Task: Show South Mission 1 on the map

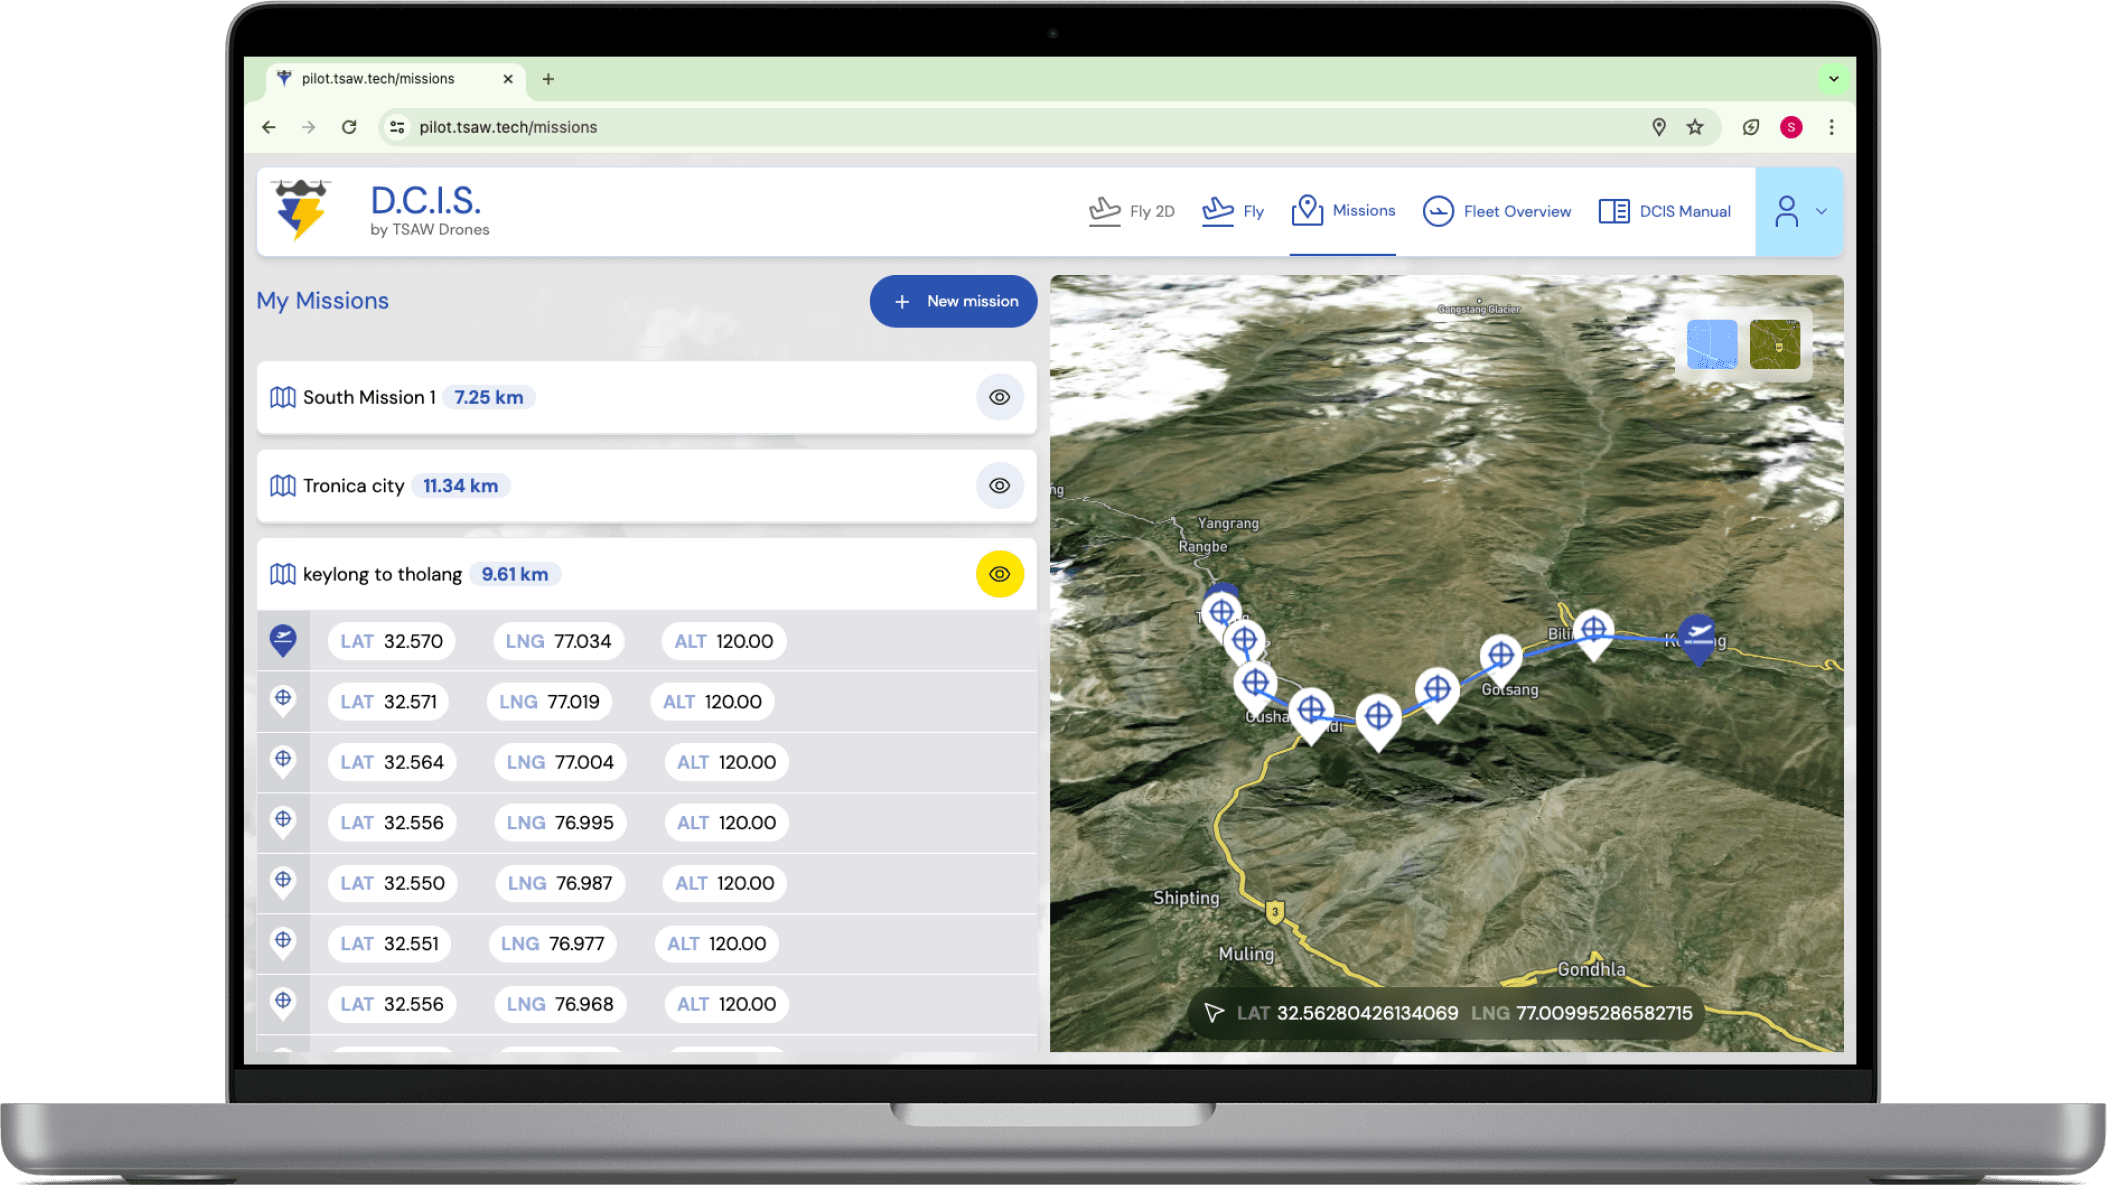Action: [x=999, y=397]
